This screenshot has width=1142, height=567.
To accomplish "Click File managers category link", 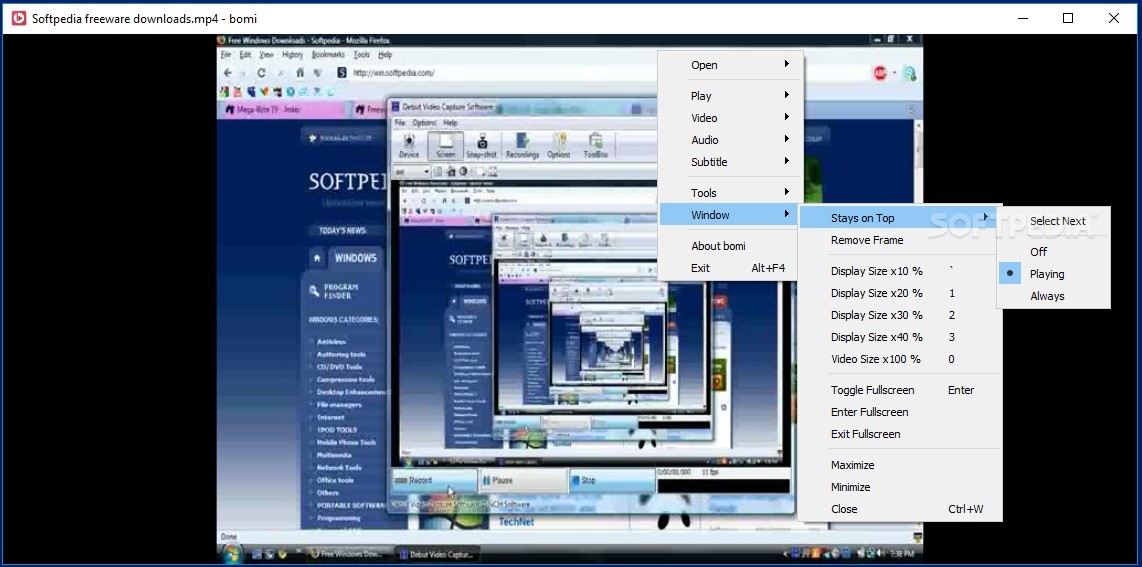I will click(339, 405).
